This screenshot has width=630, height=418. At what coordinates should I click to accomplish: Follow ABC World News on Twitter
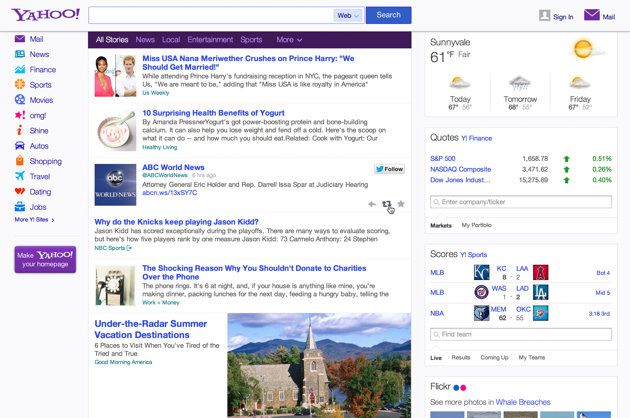389,169
